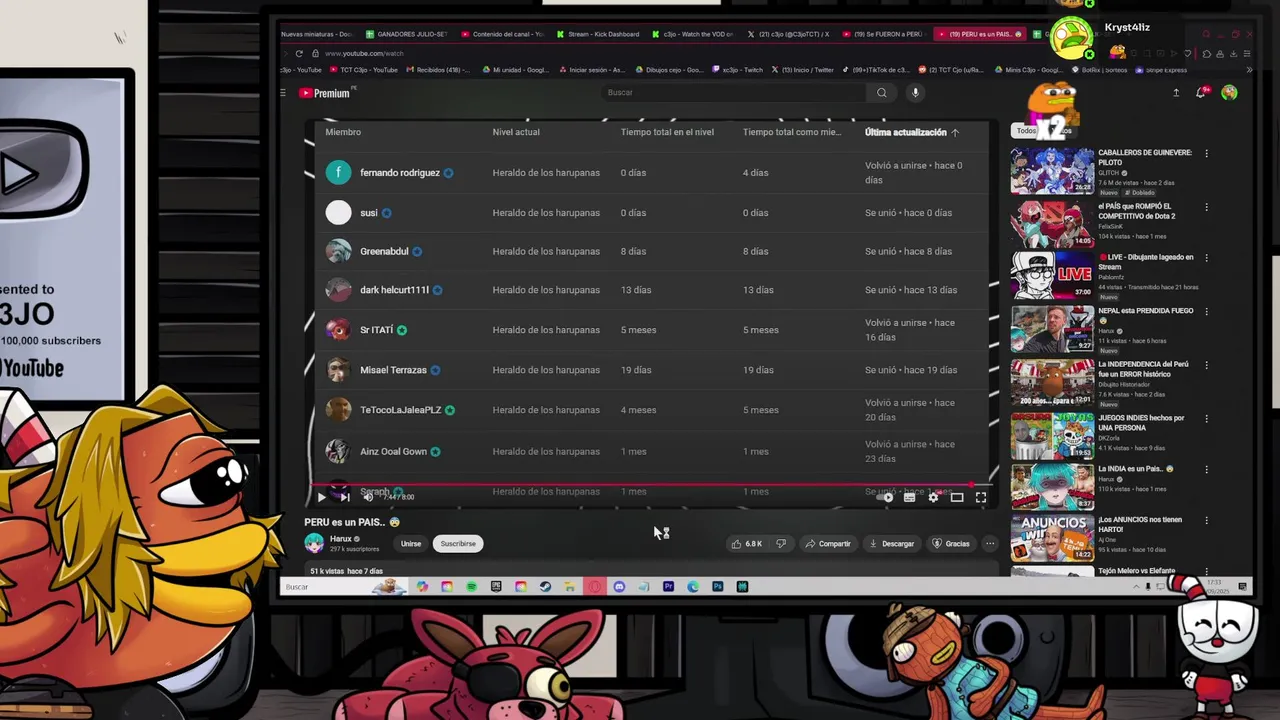Open the Recibidos (418) Gmail bookmark
1280x720 pixels.
click(437, 70)
